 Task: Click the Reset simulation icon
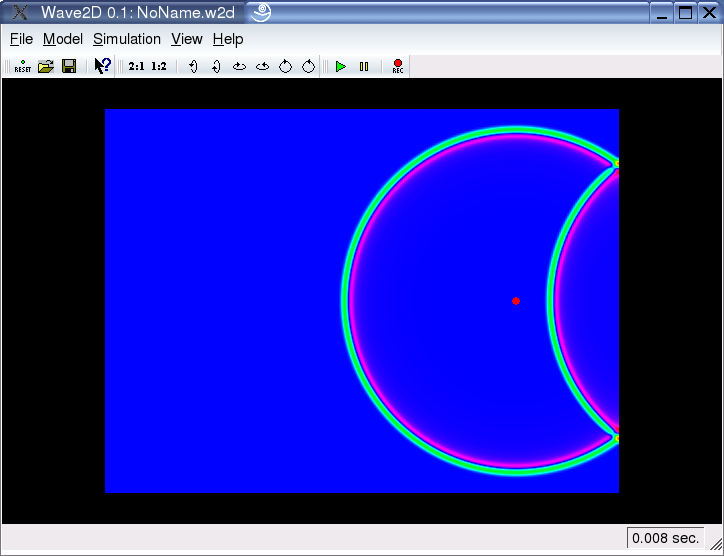coord(22,66)
